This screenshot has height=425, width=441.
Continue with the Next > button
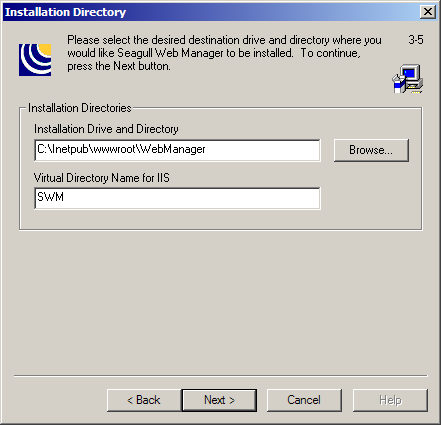(x=219, y=400)
